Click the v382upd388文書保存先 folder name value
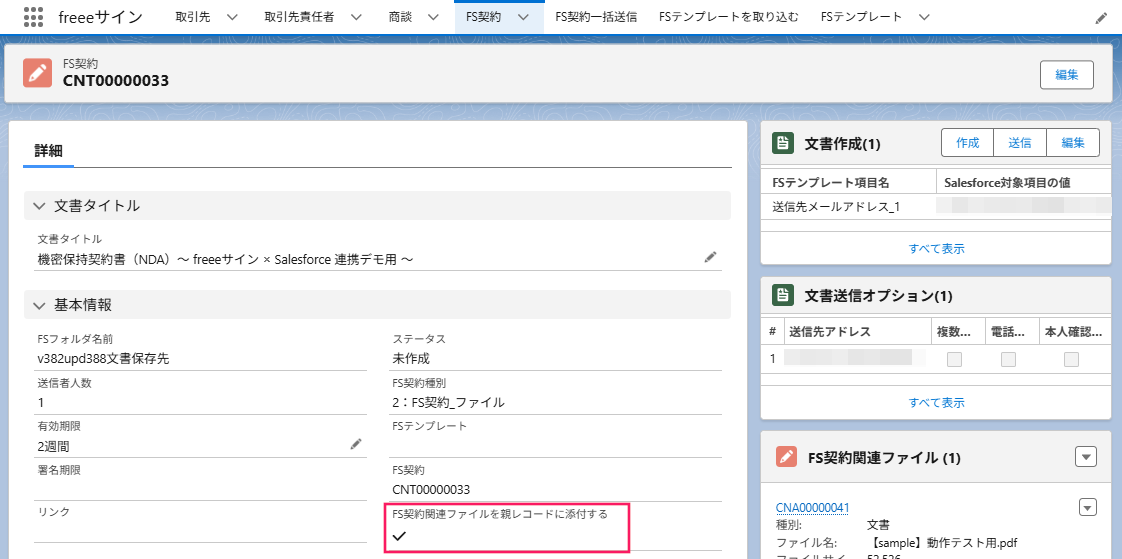Screen dimensions: 1122x559 103,359
